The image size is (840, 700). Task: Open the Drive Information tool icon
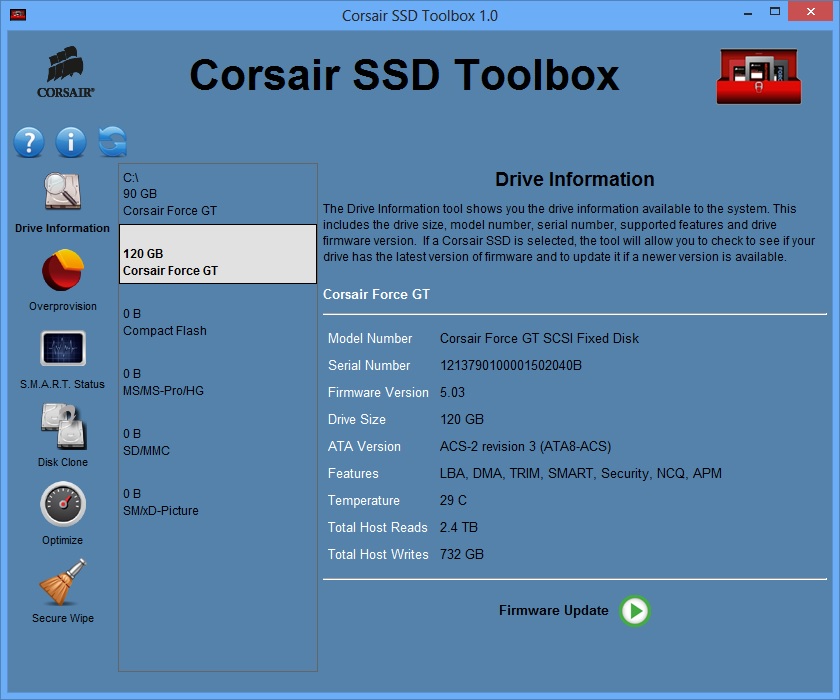pyautogui.click(x=63, y=191)
